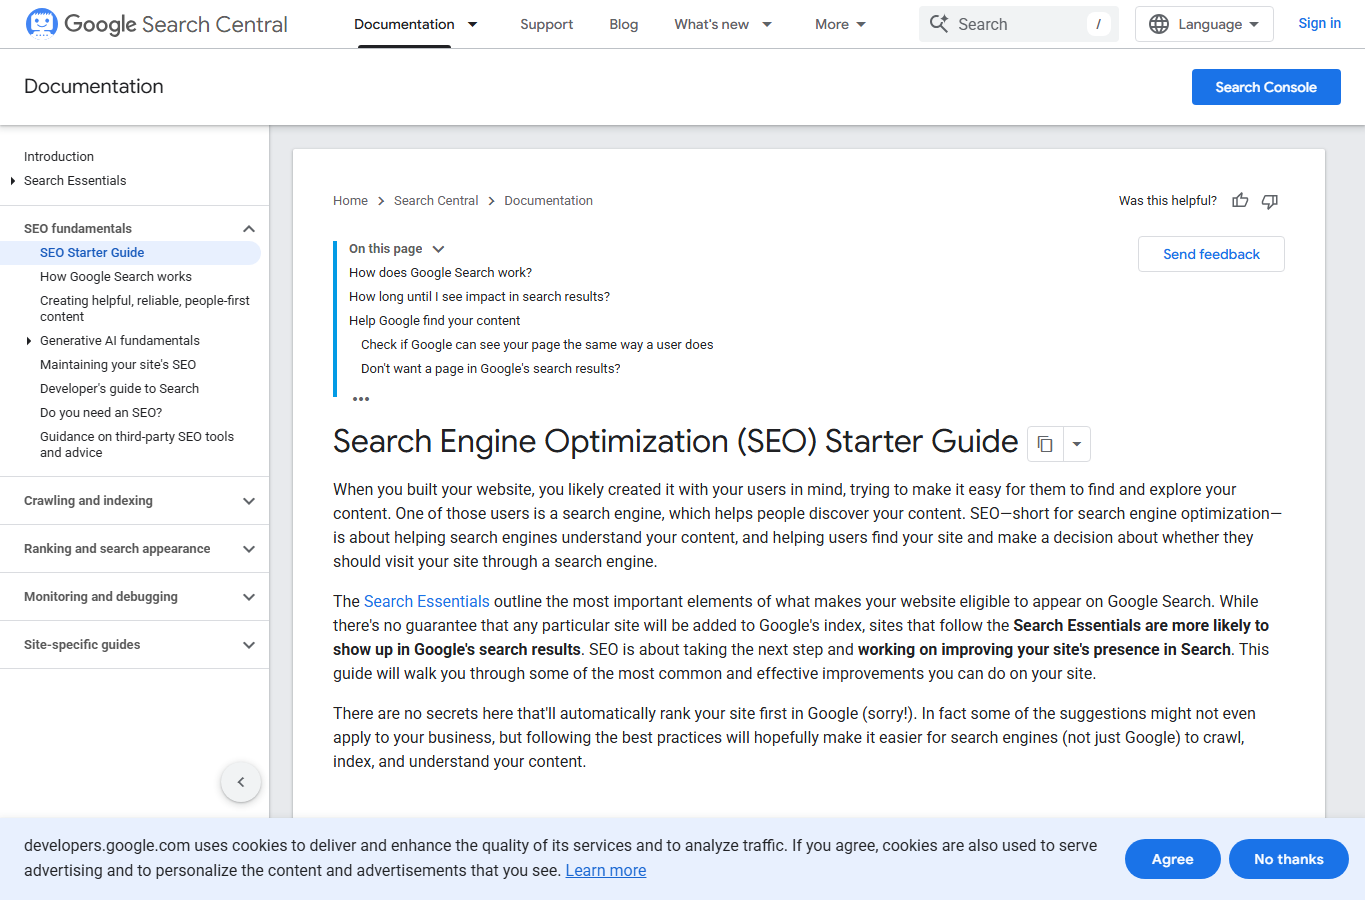Click the Search Console button
1365x900 pixels.
[x=1266, y=87]
